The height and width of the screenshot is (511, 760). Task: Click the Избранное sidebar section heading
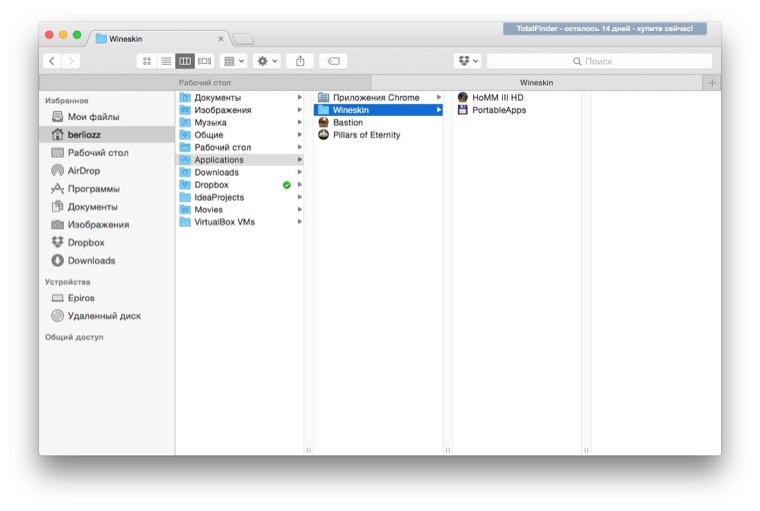(66, 101)
